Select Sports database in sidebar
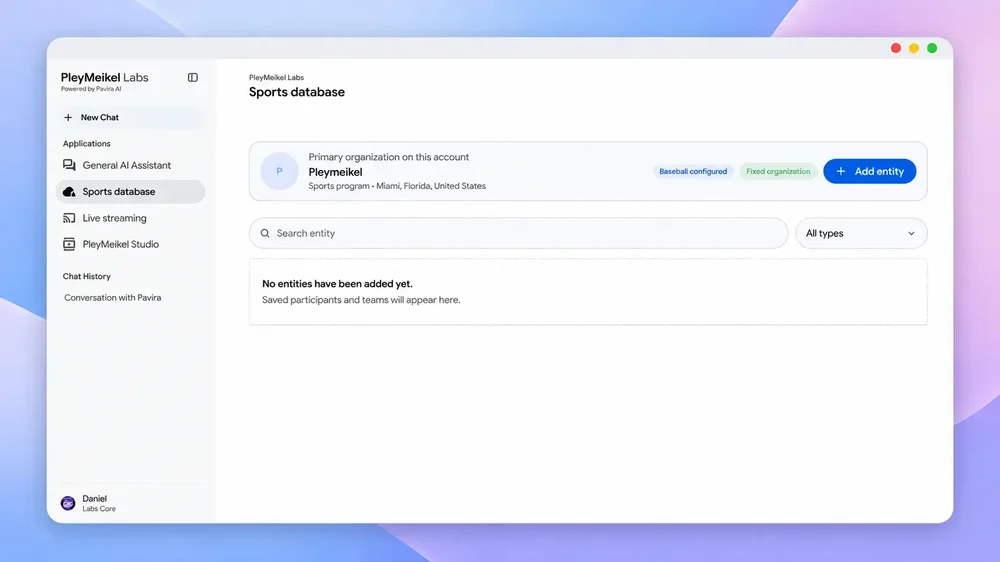Screen dimensions: 1000x562 [x=130, y=191]
